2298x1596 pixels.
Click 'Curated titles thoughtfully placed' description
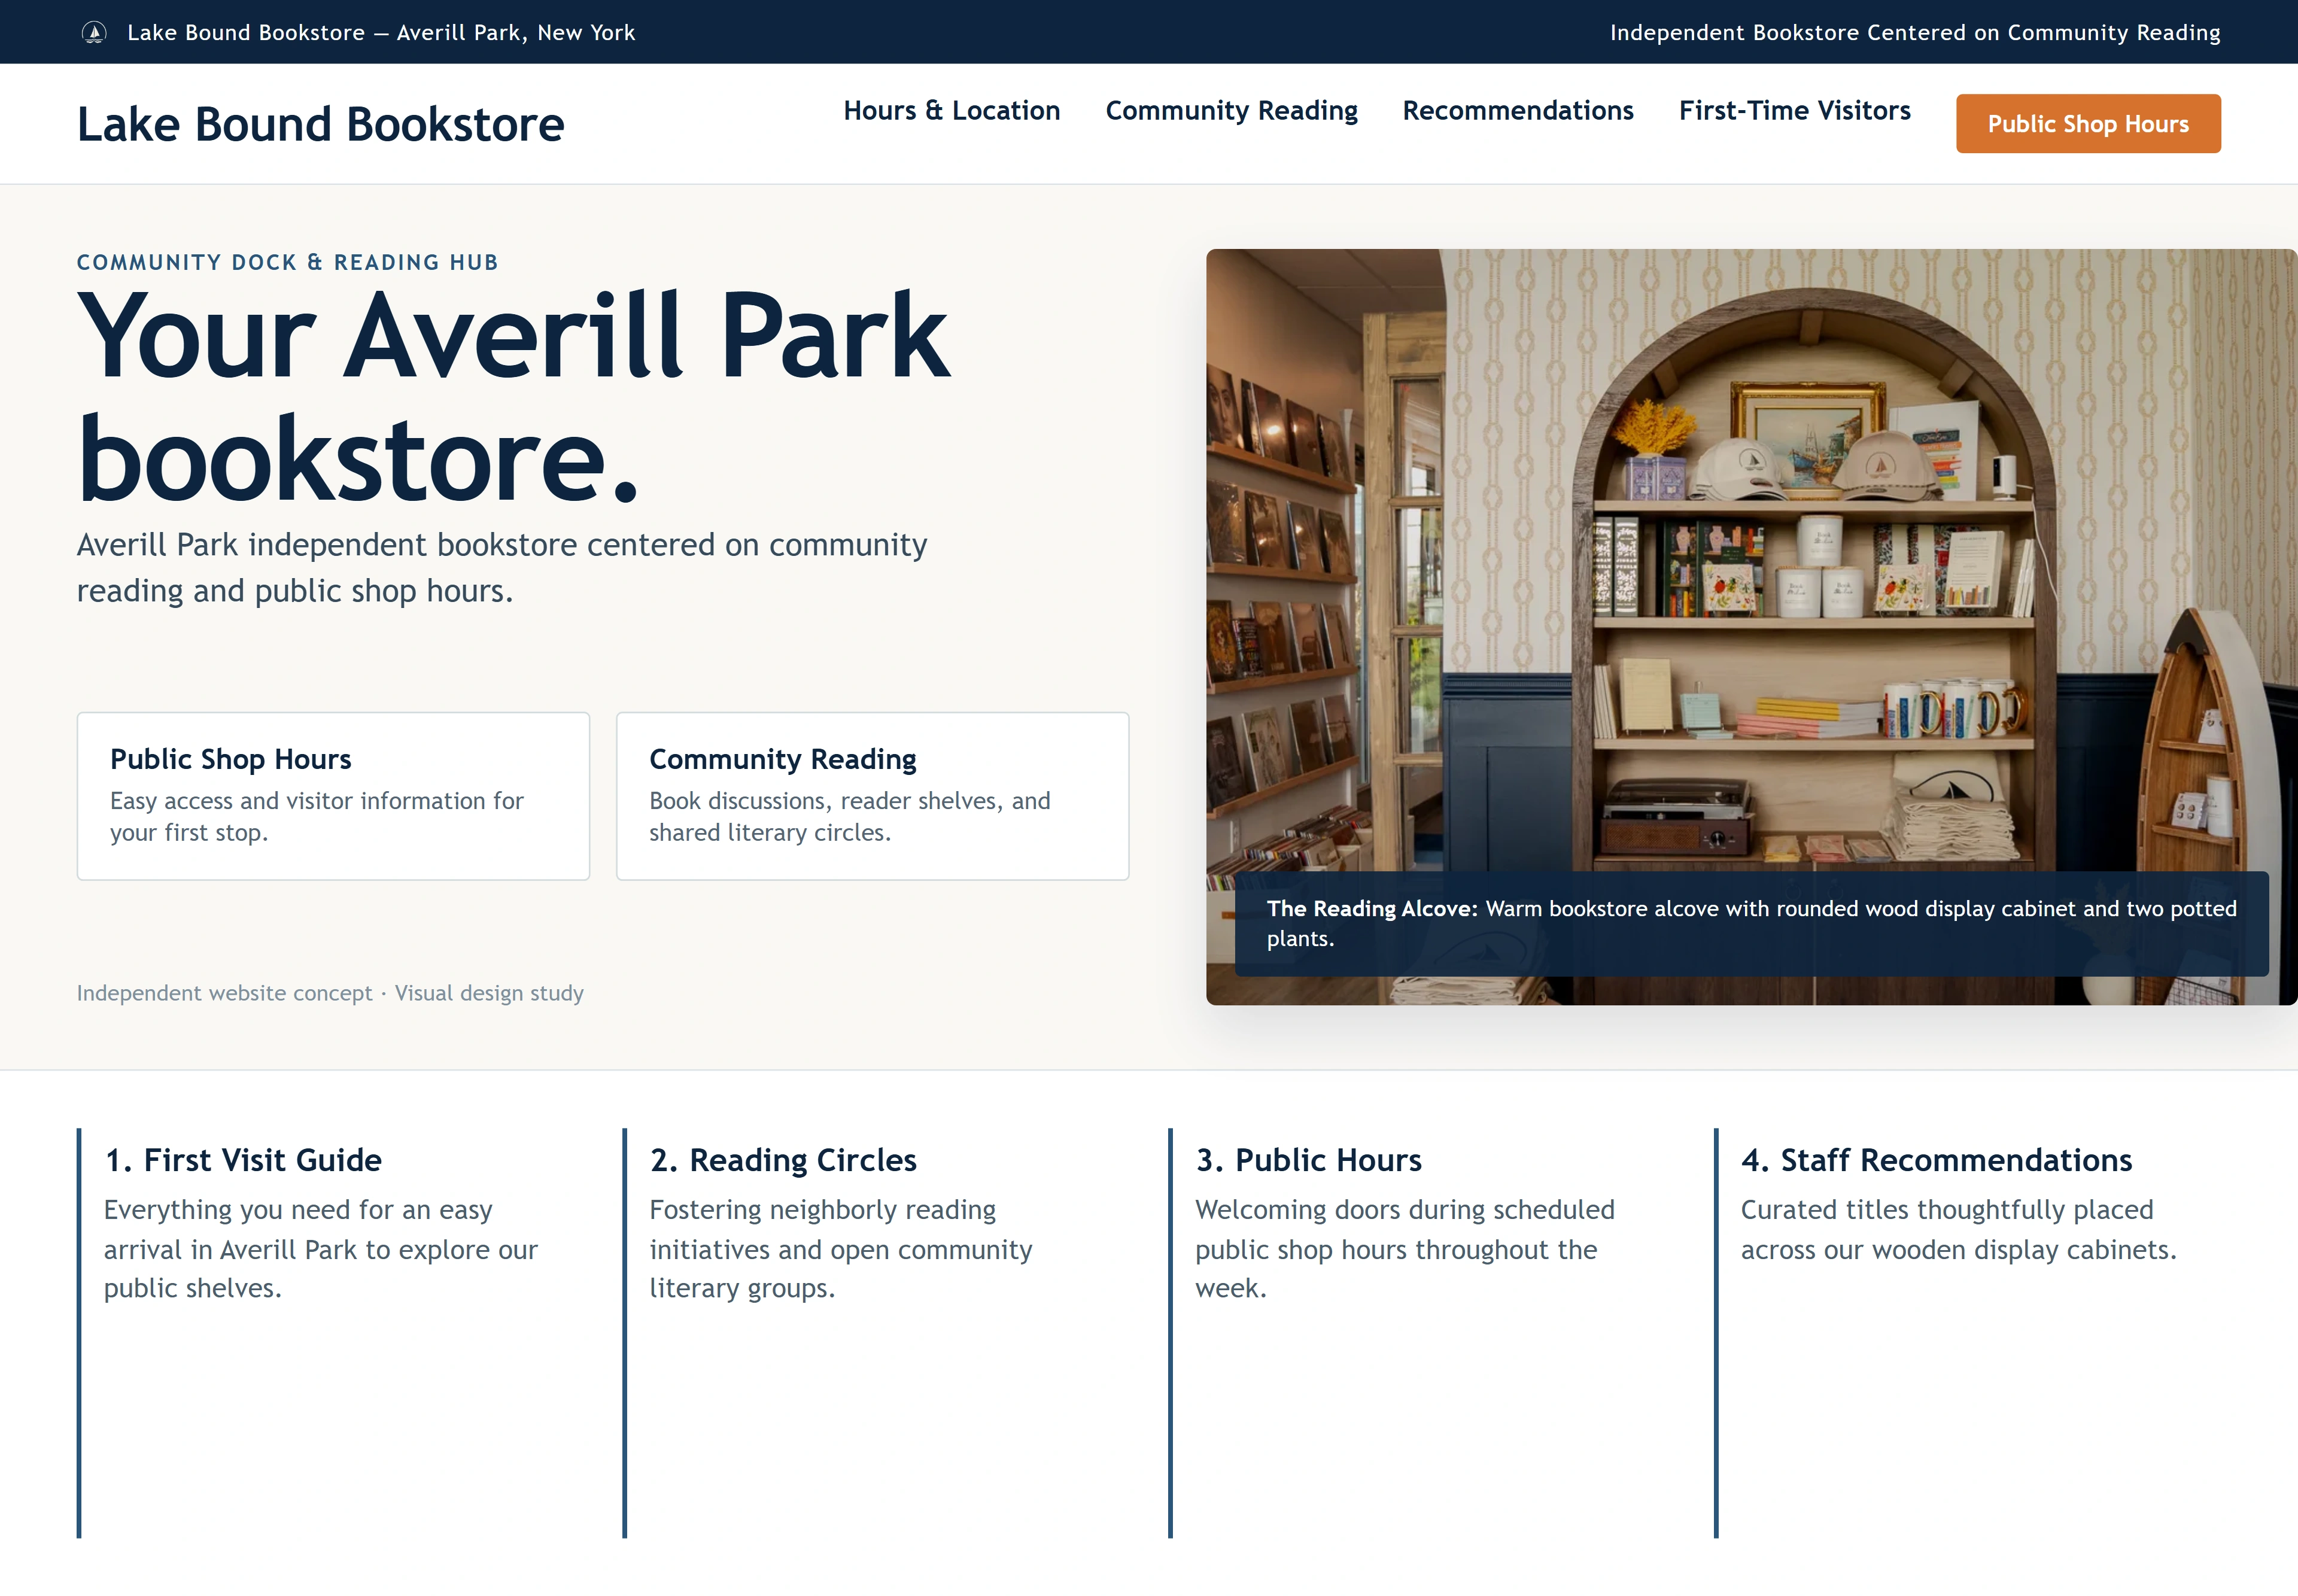(x=1958, y=1230)
